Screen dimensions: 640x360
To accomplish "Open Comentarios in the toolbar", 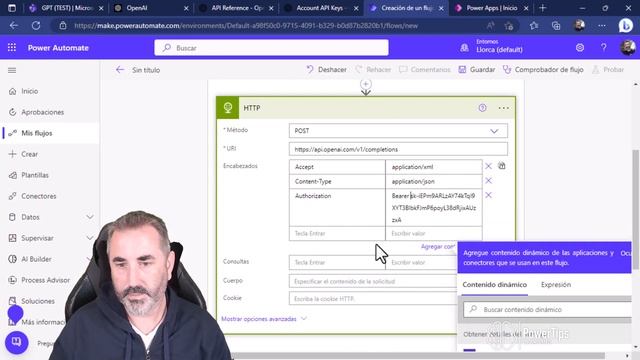I will point(424,70).
